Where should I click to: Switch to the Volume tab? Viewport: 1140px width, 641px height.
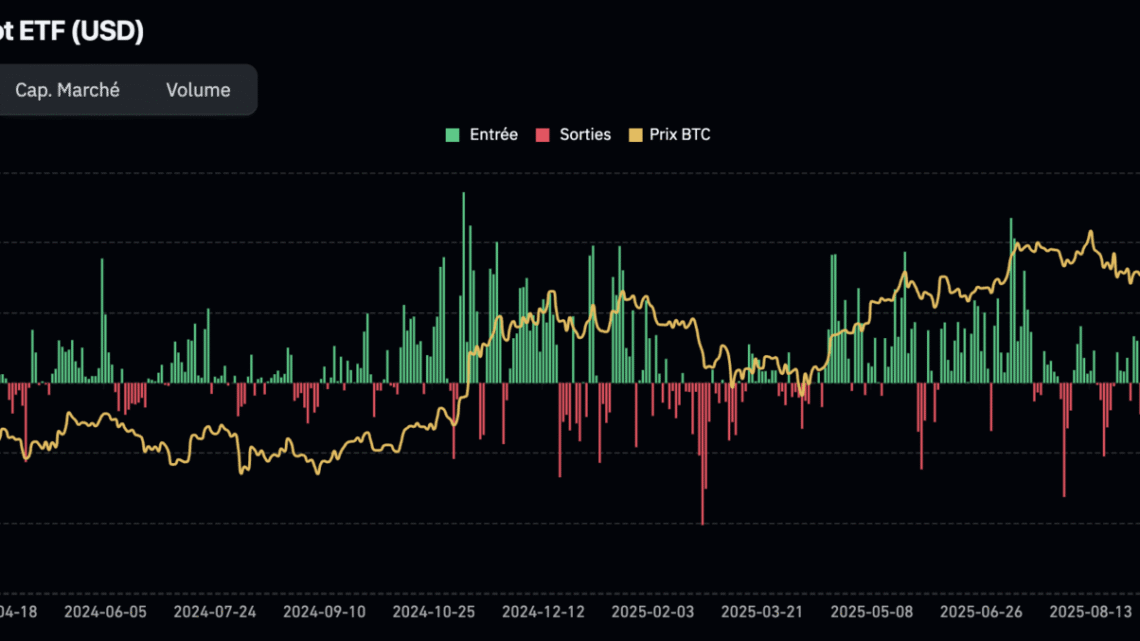point(197,89)
